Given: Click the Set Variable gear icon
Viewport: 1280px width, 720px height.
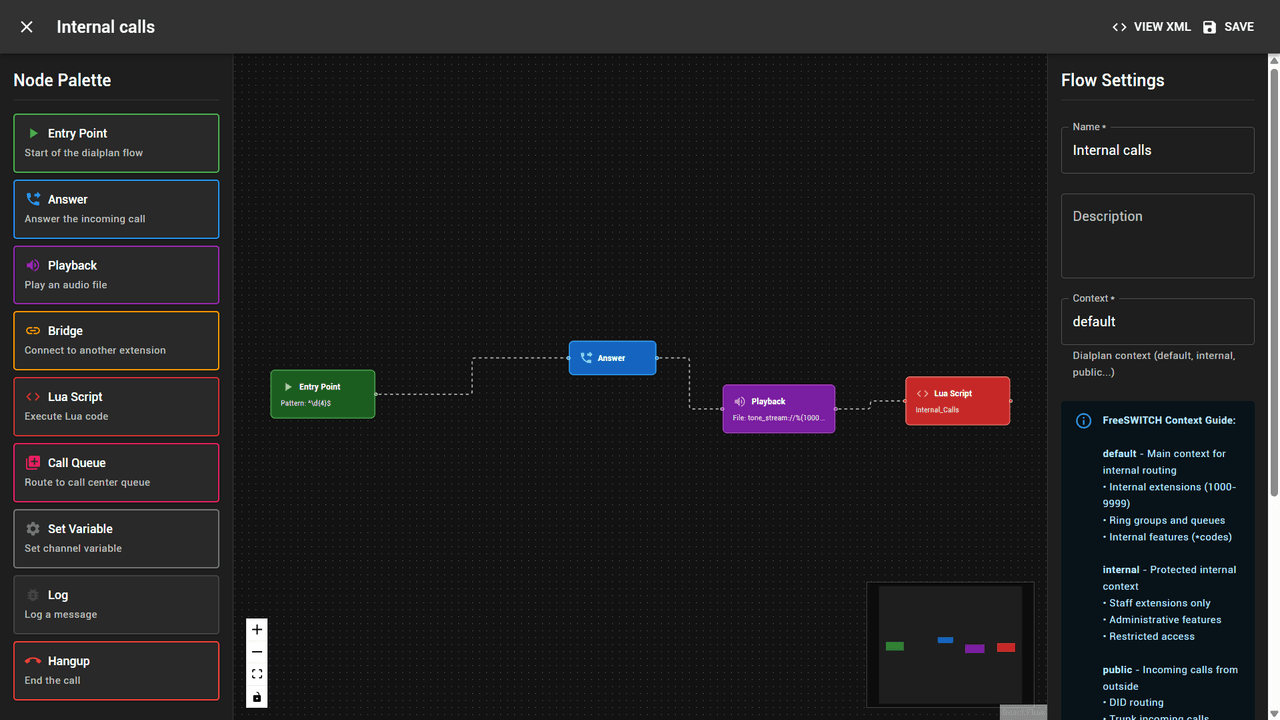Looking at the screenshot, I should tap(33, 529).
